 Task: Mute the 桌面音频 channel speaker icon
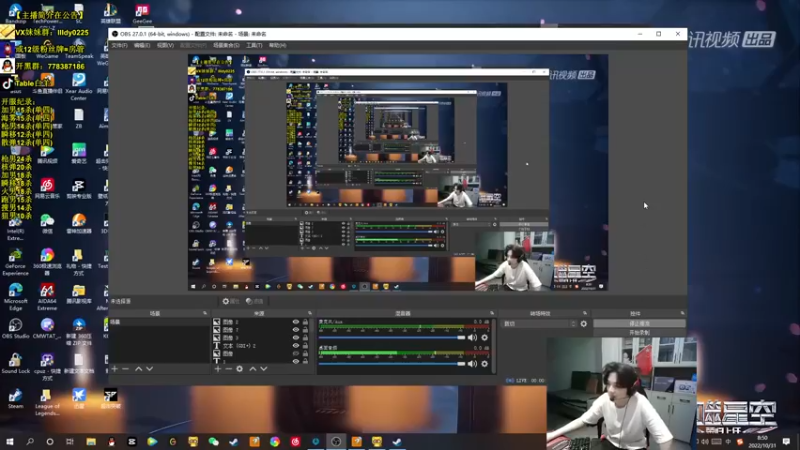[472, 364]
